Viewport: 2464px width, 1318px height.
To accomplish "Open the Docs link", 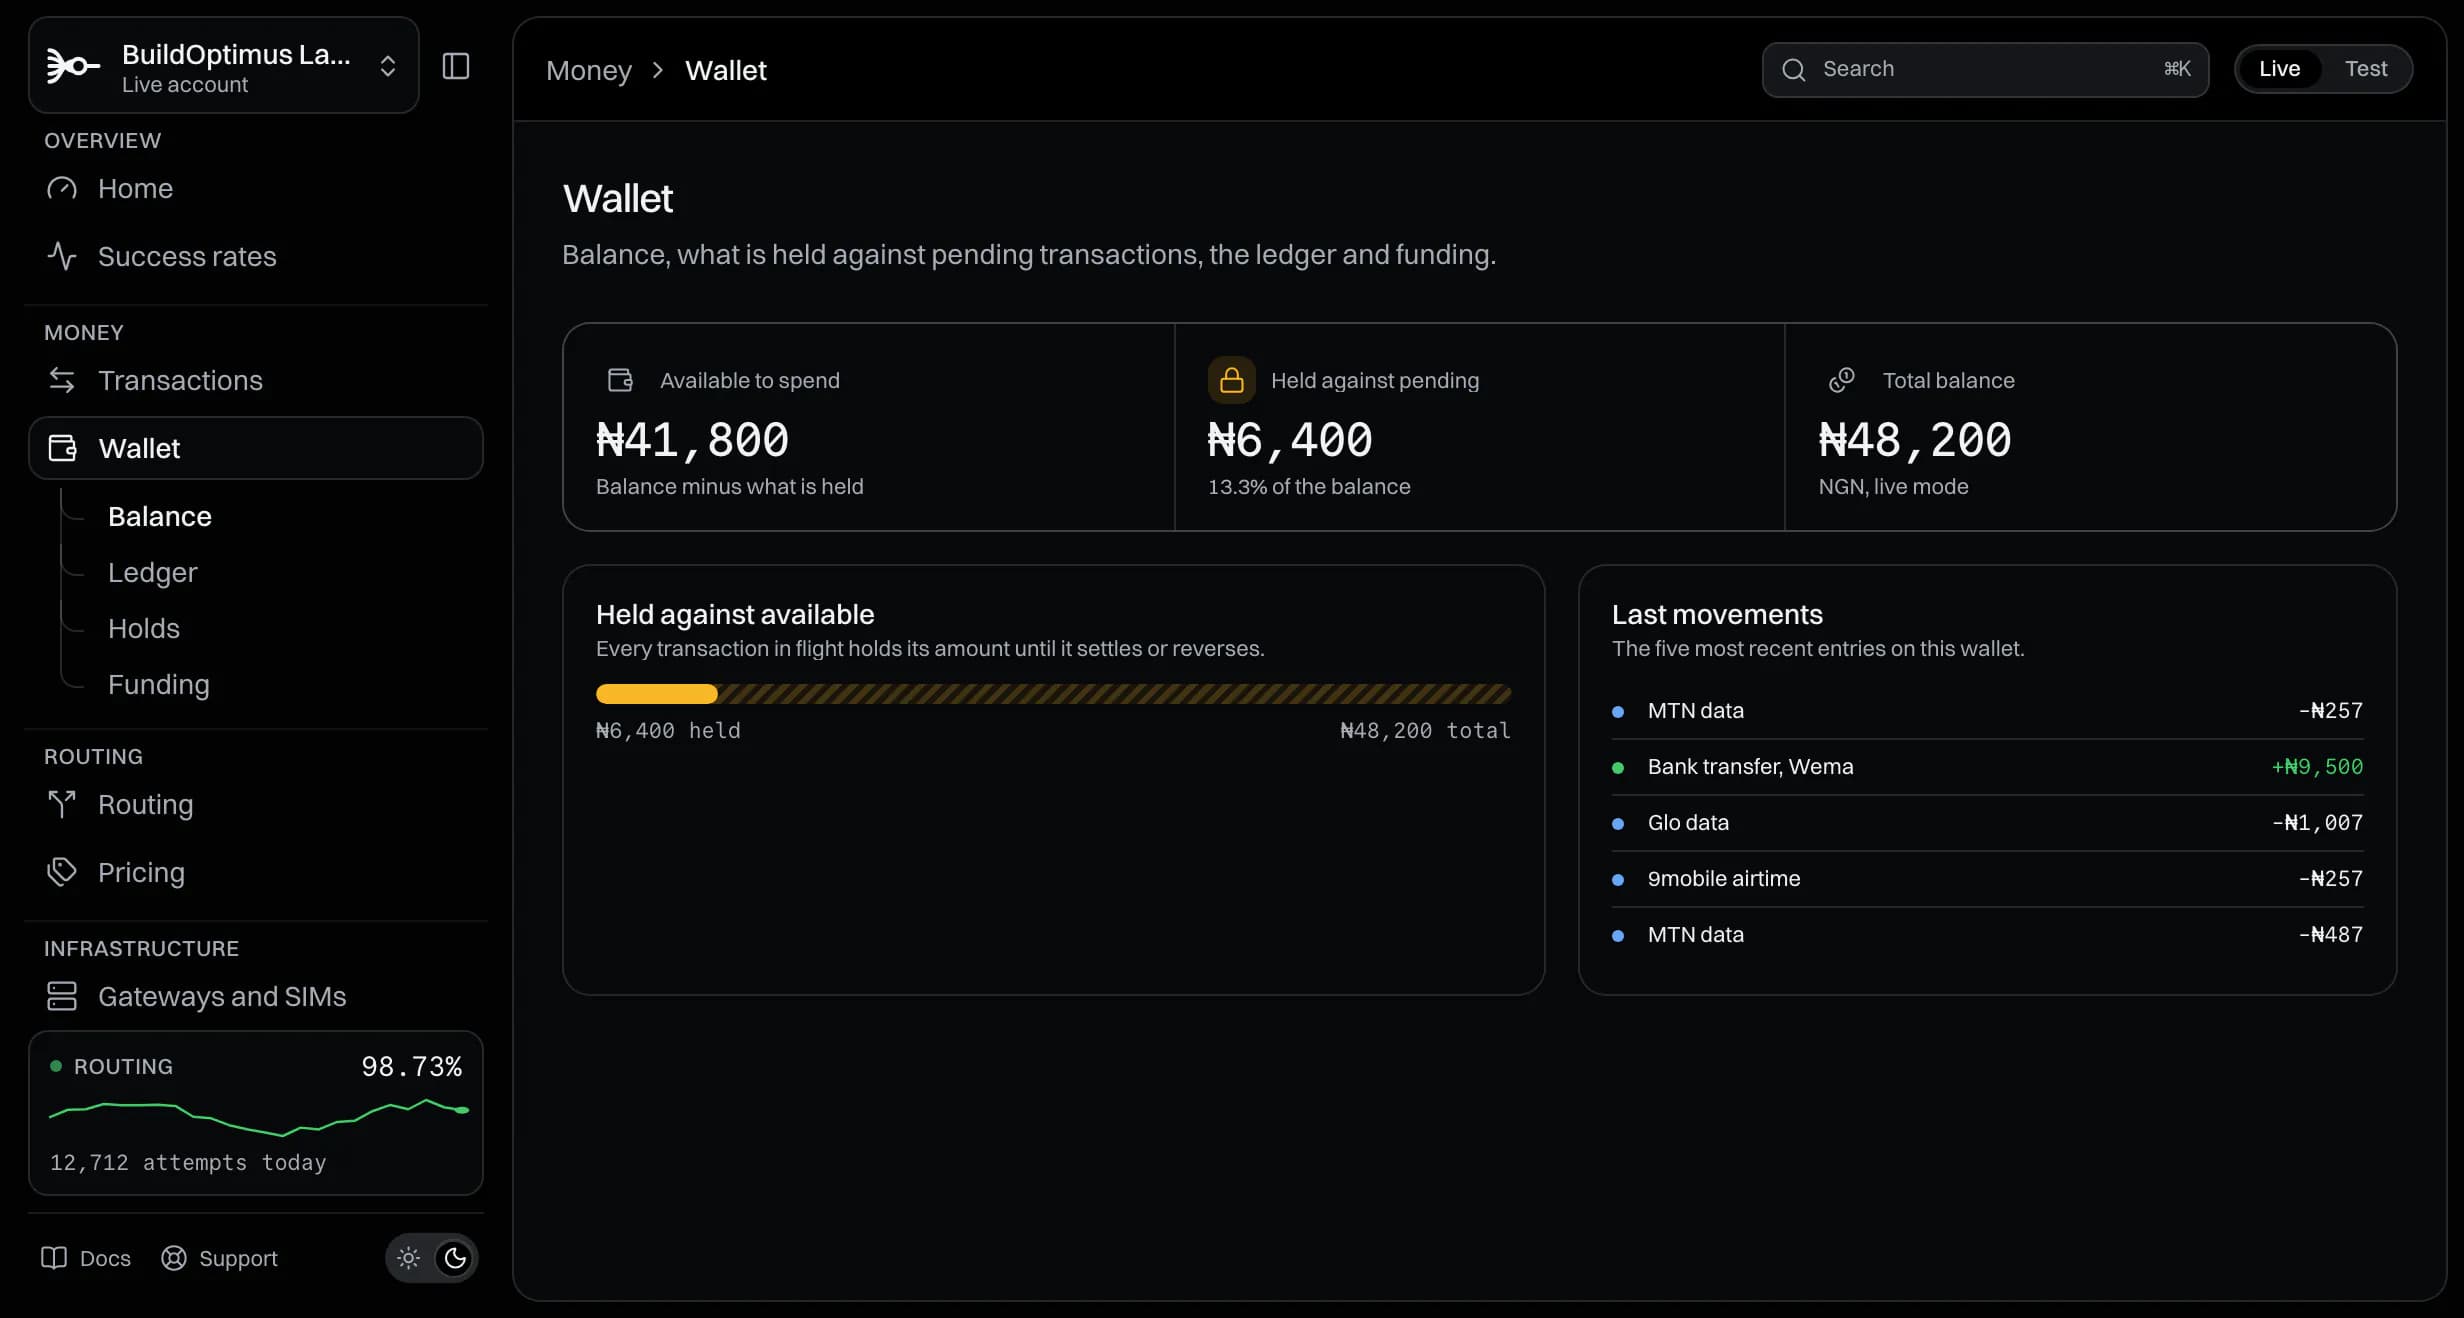I will 86,1258.
